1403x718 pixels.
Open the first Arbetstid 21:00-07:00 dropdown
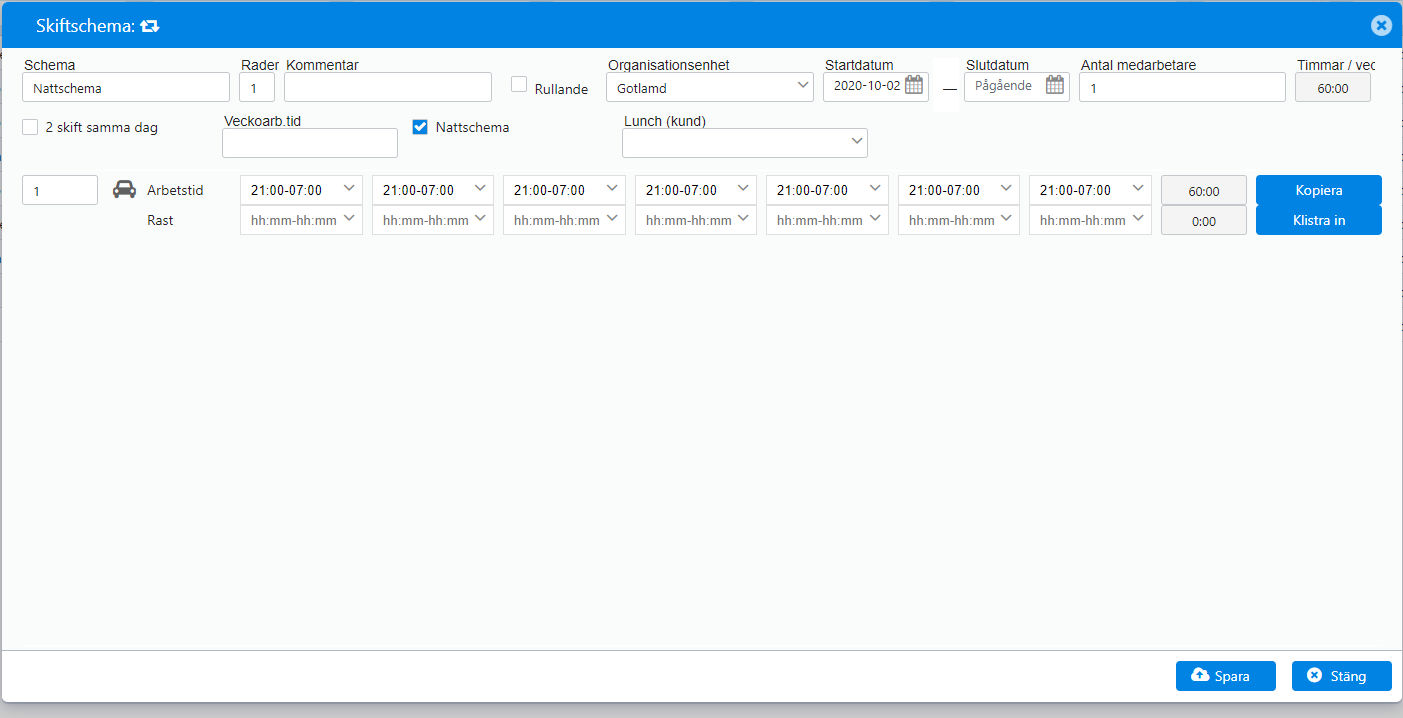[301, 190]
